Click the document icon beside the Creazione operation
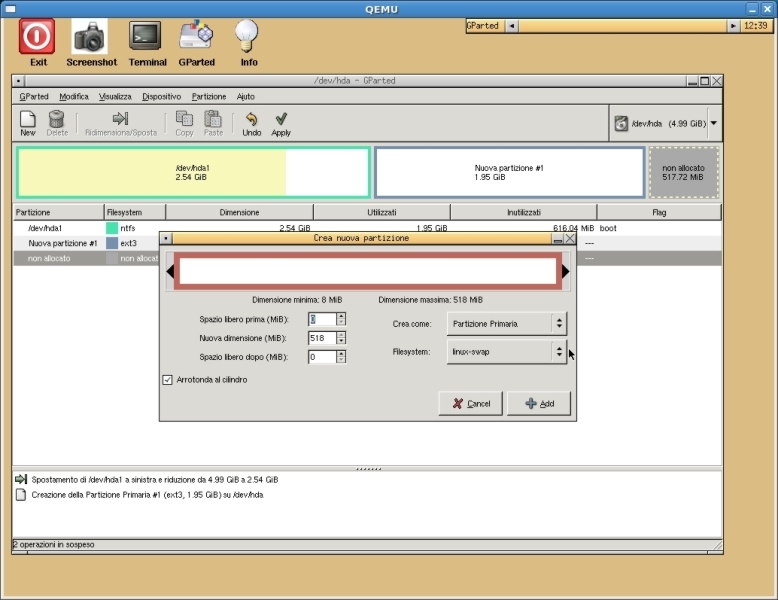Screen dimensions: 778x600 [21, 495]
